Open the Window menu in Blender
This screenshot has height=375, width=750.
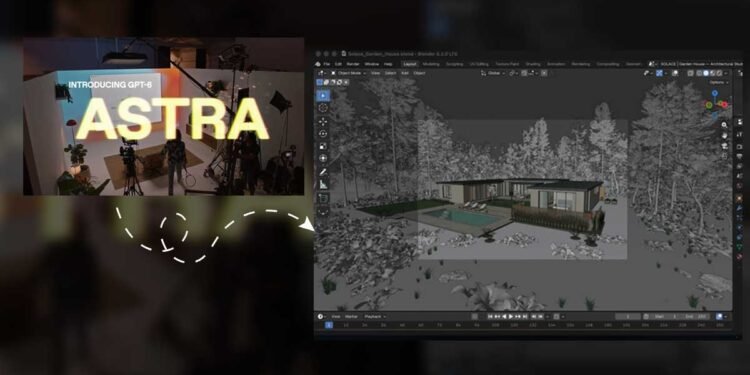coord(372,64)
